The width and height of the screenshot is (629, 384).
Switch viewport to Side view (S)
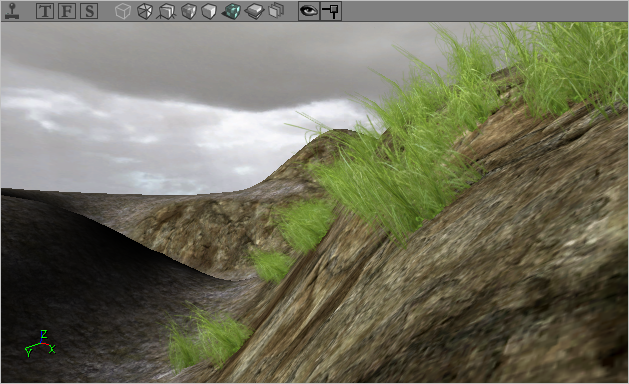click(89, 11)
